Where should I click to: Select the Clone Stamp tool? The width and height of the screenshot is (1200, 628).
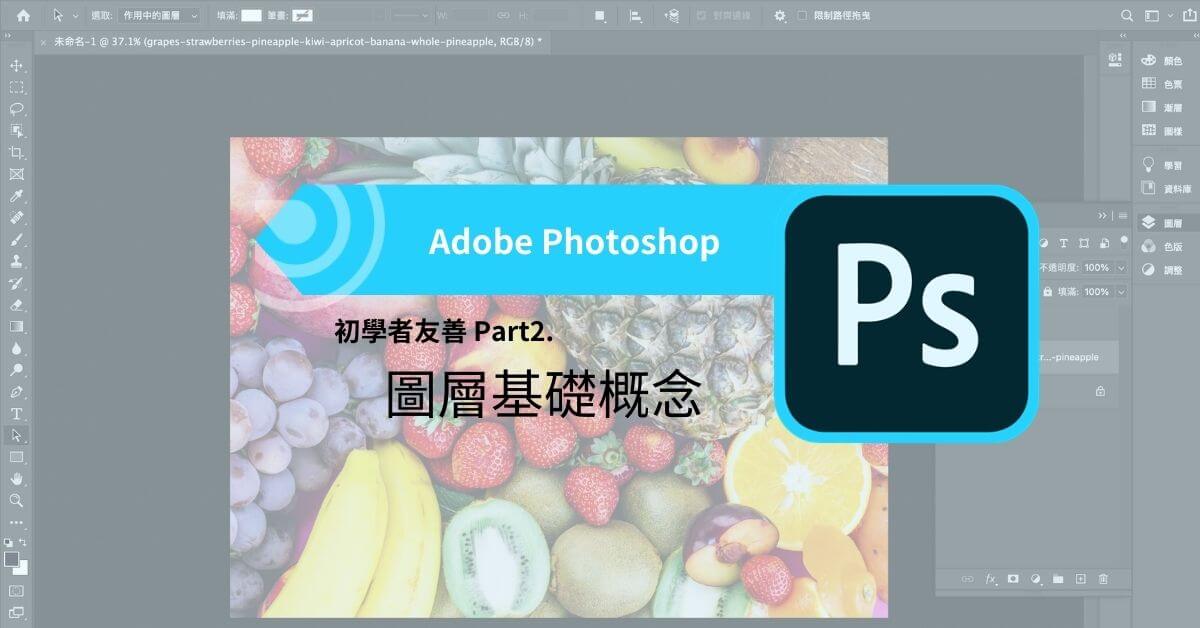(16, 262)
